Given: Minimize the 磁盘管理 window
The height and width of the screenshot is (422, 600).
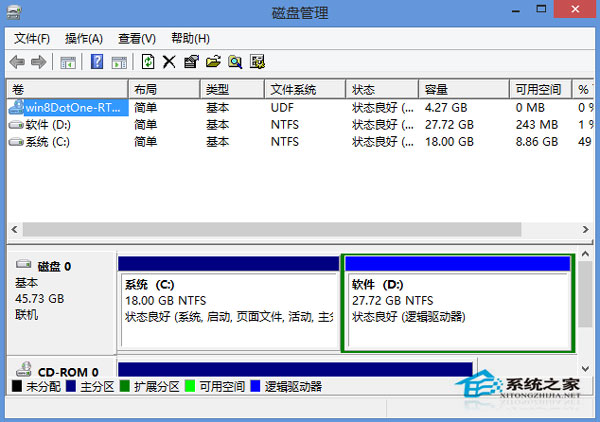Looking at the screenshot, I should point(516,10).
